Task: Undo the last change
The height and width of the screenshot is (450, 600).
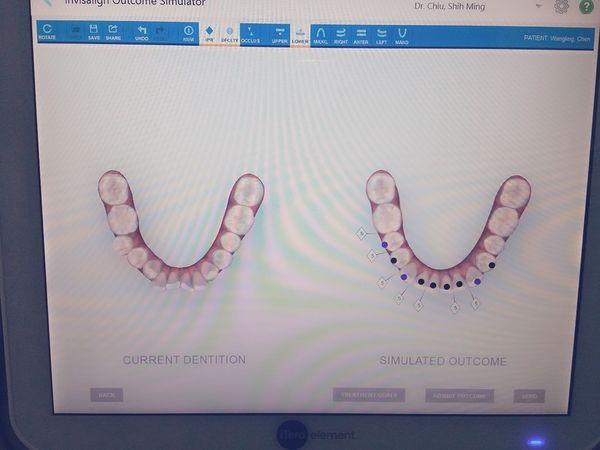Action: click(x=142, y=33)
